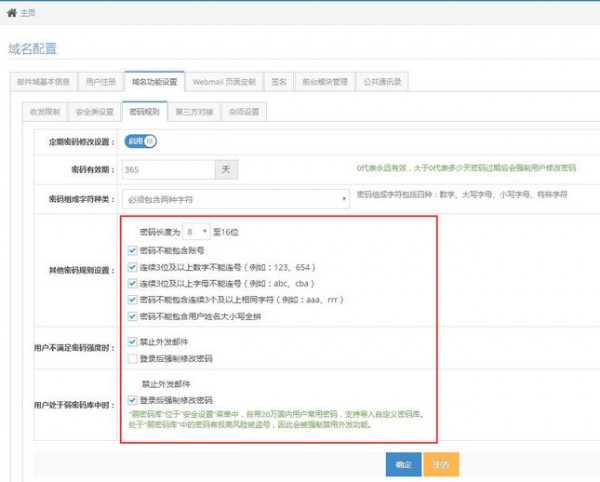Click the blue 确定 button
Screen dimensions: 600x482
(403, 464)
